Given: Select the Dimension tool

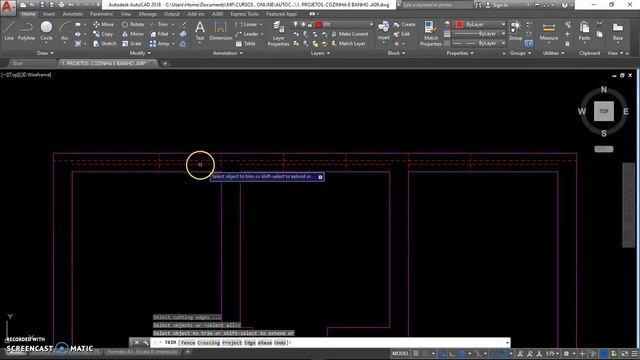Looking at the screenshot, I should click(220, 31).
